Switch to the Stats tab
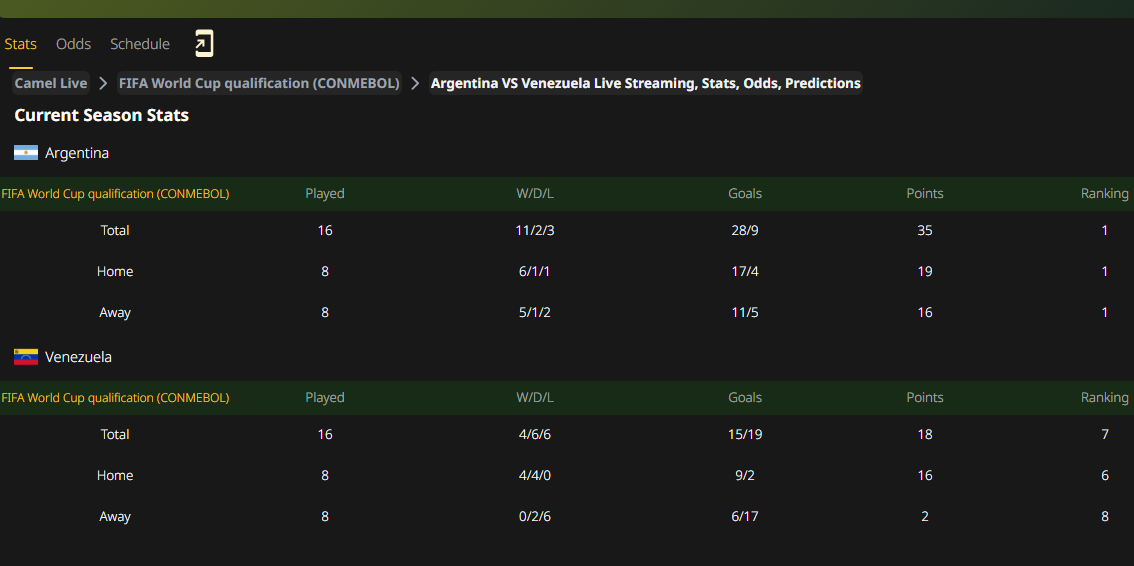1134x566 pixels. [x=20, y=44]
